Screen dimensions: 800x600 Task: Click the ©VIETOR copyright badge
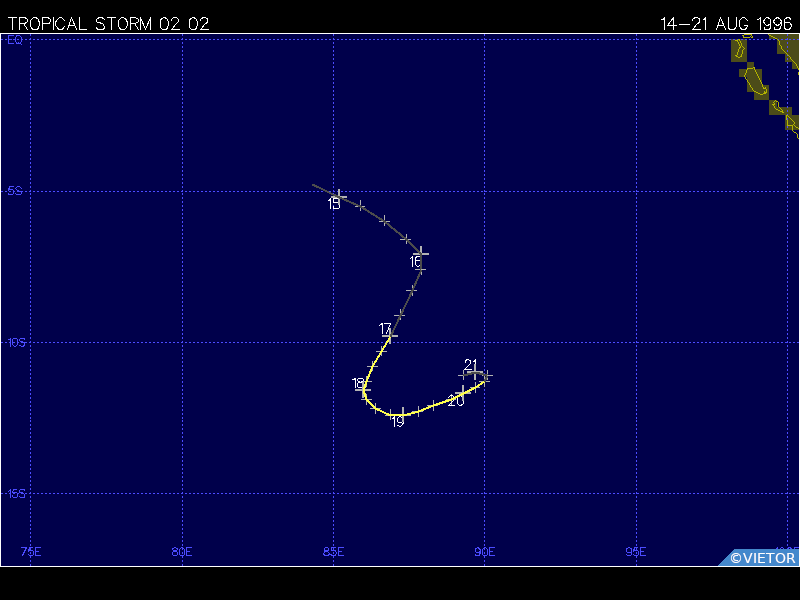759,558
